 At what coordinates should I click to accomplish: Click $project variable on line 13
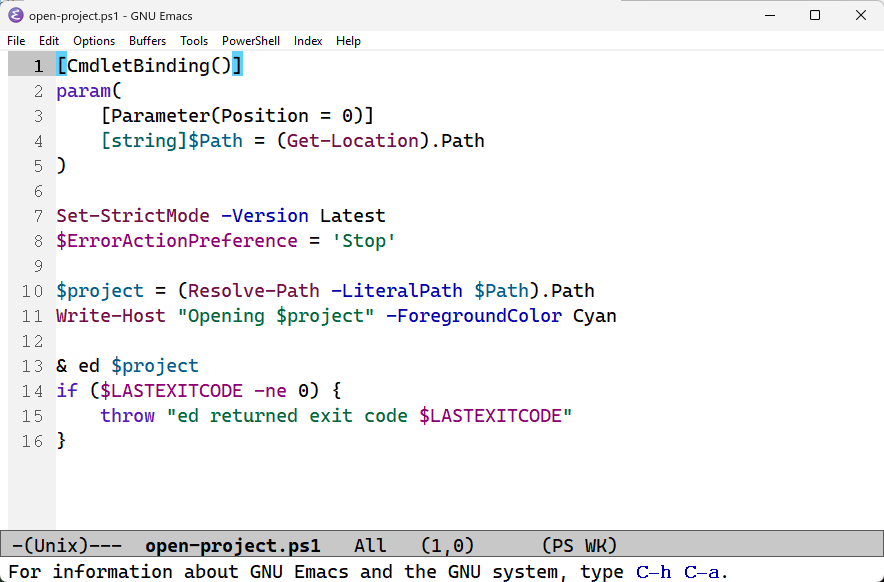pyautogui.click(x=155, y=366)
